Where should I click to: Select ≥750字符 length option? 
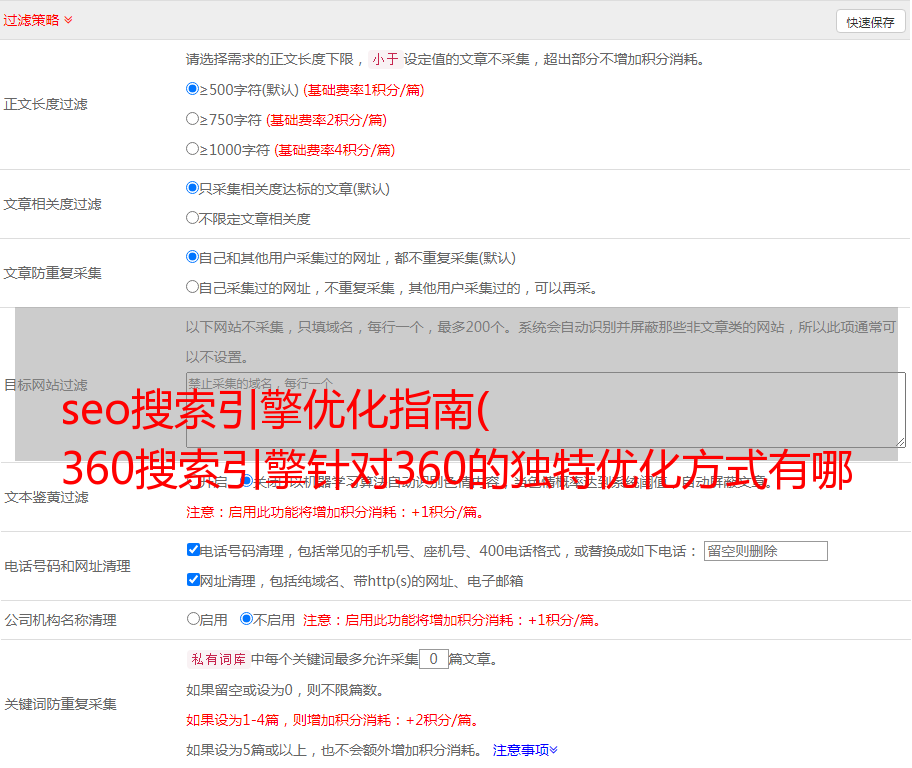193,119
